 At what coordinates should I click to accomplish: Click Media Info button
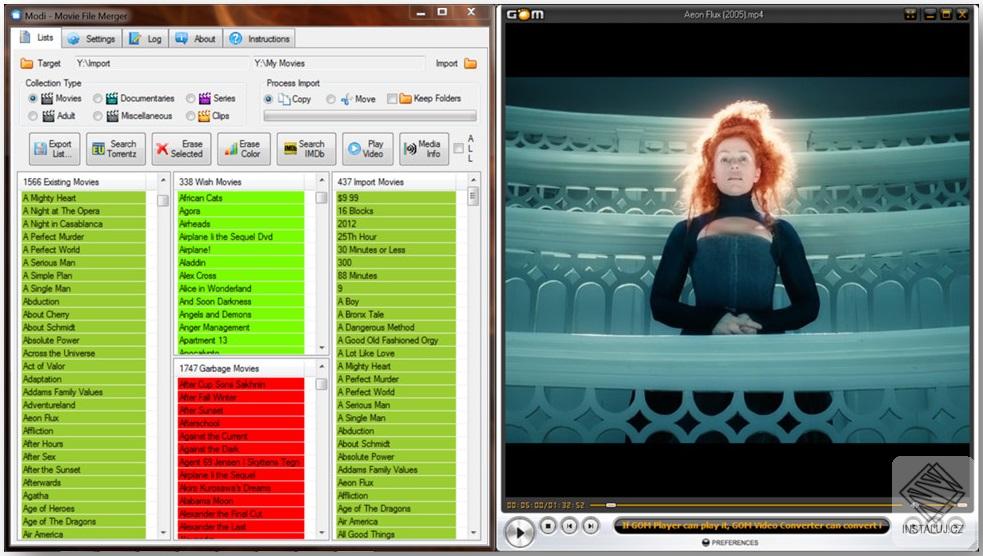pos(424,149)
